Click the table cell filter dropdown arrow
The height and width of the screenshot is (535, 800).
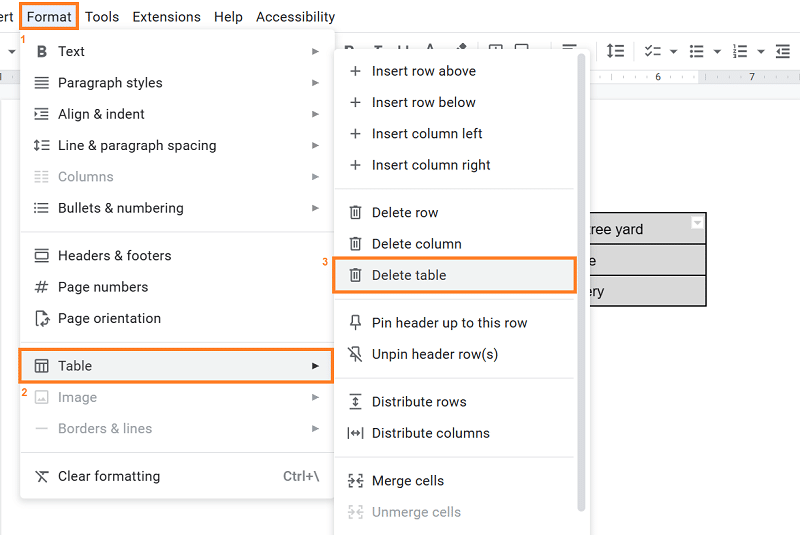[697, 223]
